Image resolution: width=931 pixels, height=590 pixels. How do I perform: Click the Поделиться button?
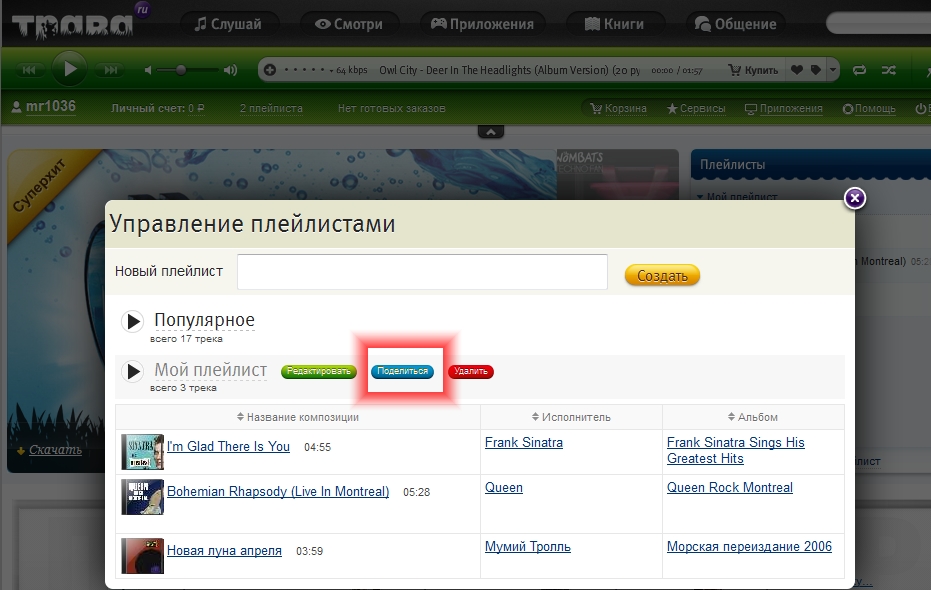click(403, 371)
